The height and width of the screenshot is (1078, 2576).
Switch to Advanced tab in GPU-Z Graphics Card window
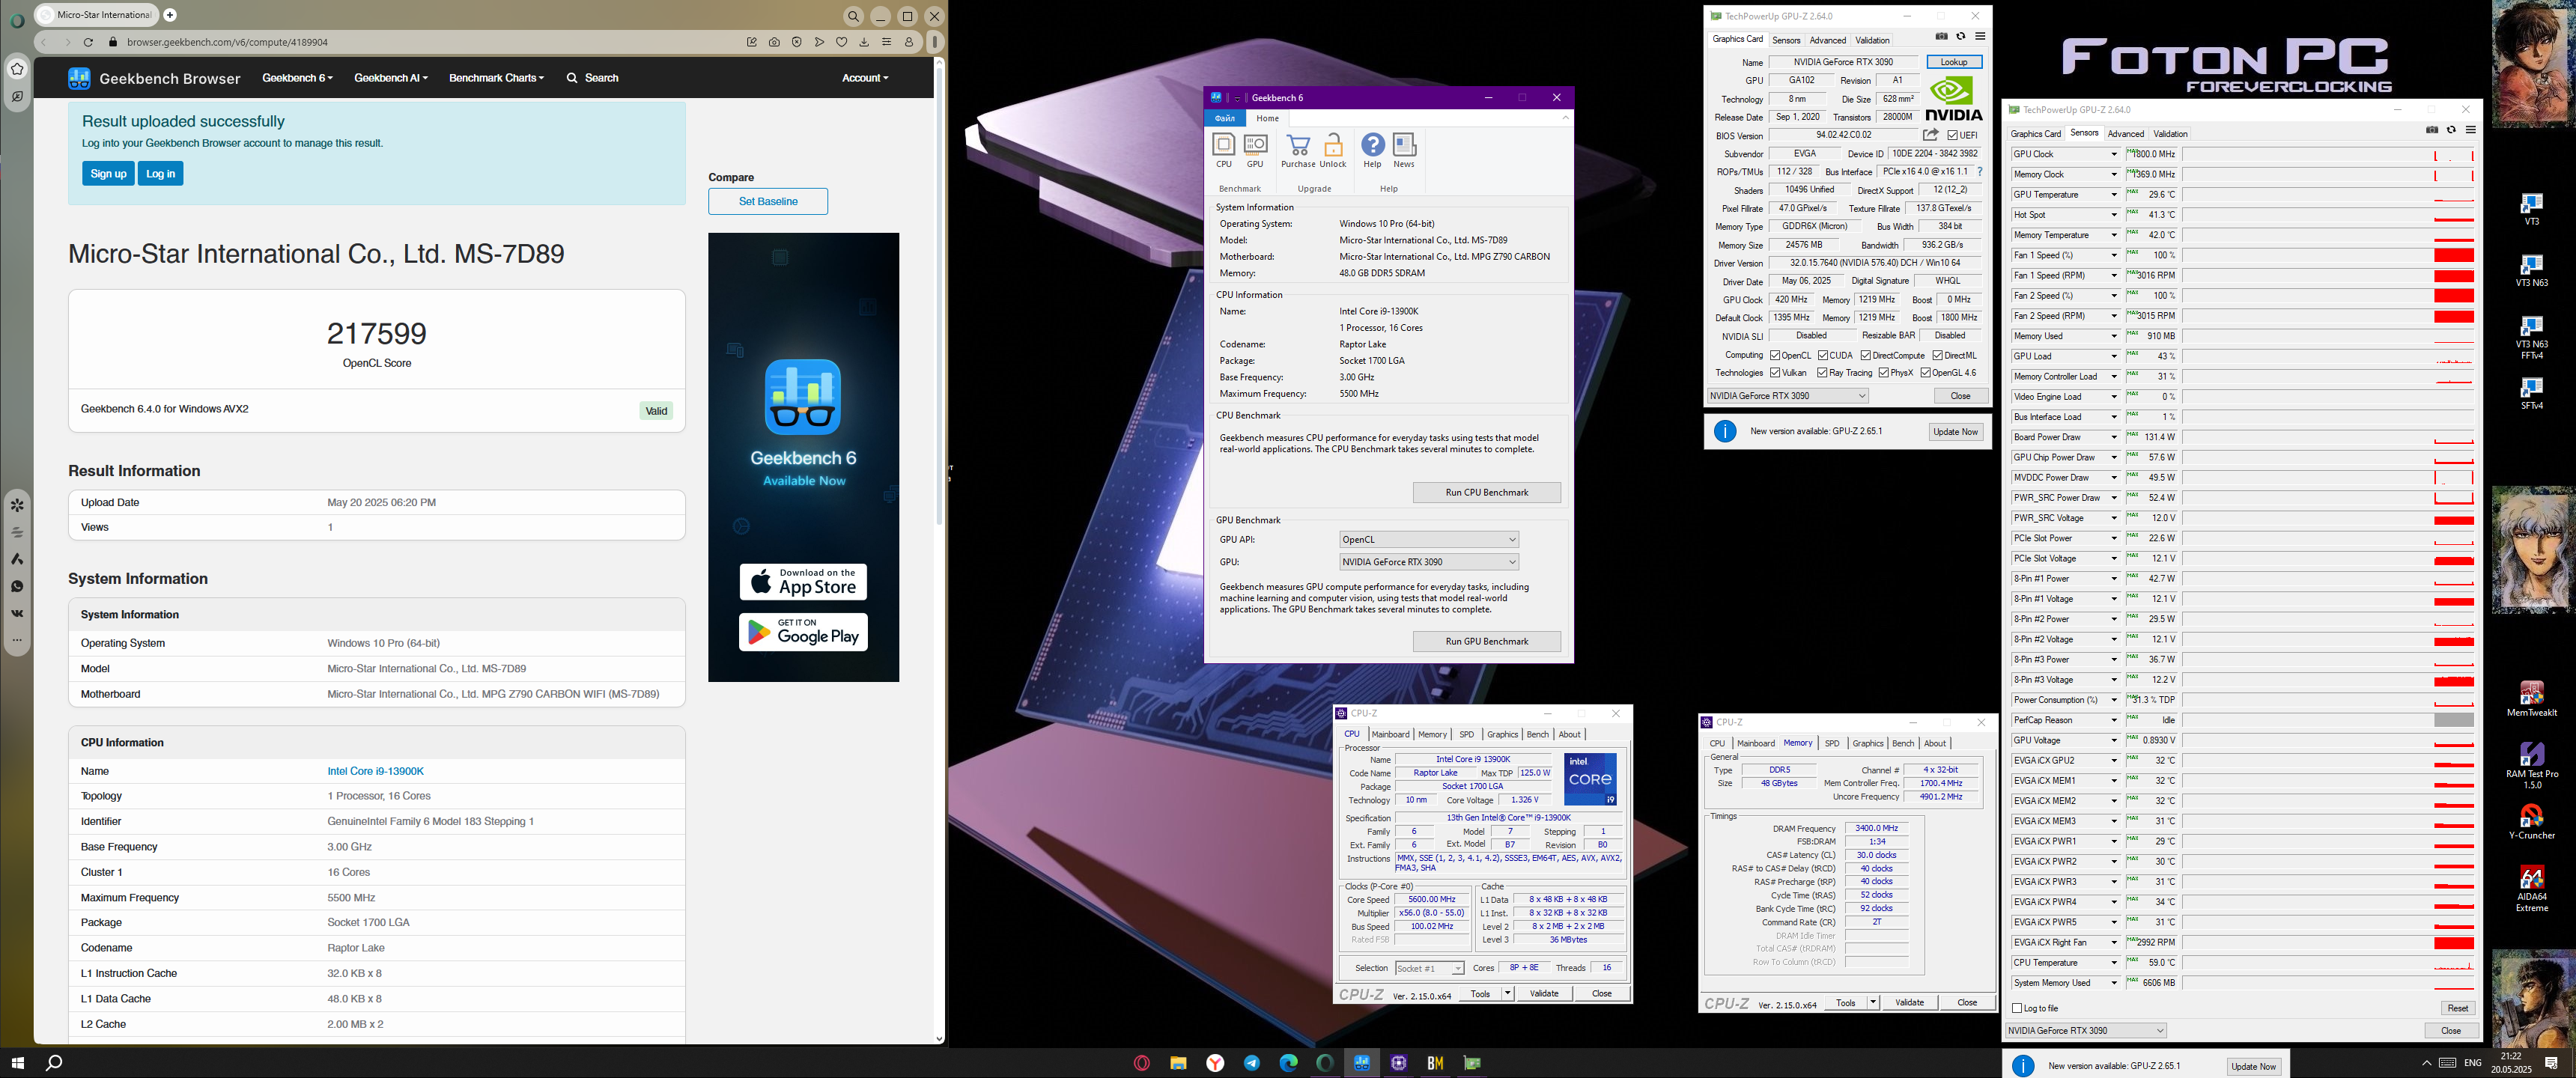click(x=1828, y=40)
